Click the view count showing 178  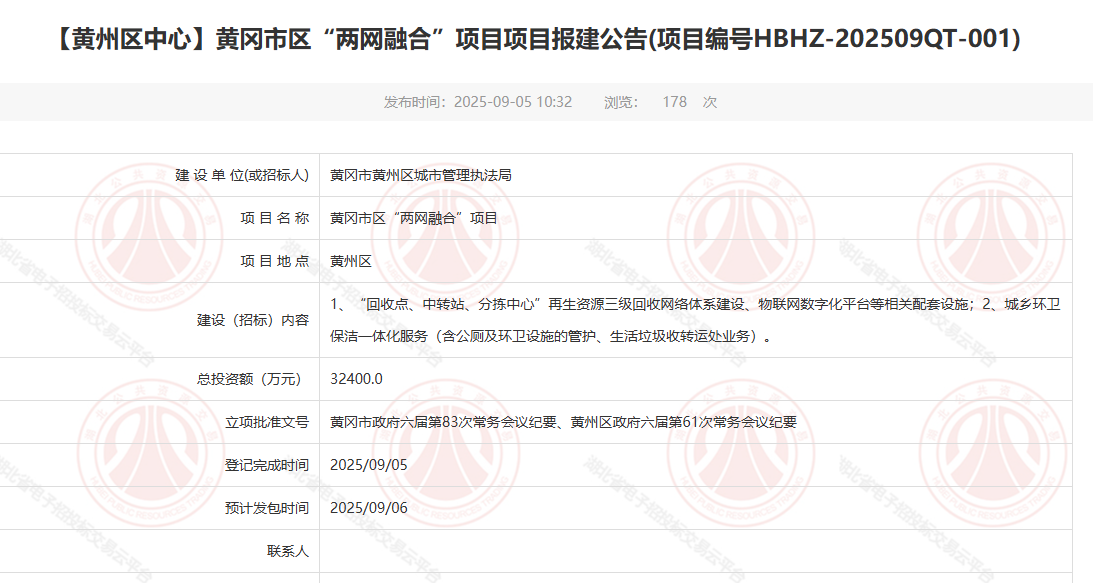point(674,102)
